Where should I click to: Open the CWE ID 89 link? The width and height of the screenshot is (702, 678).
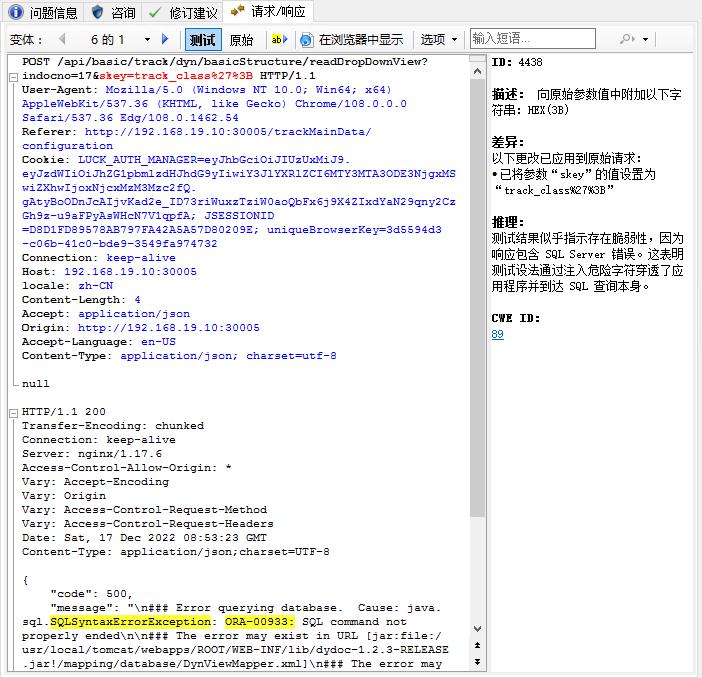click(497, 335)
